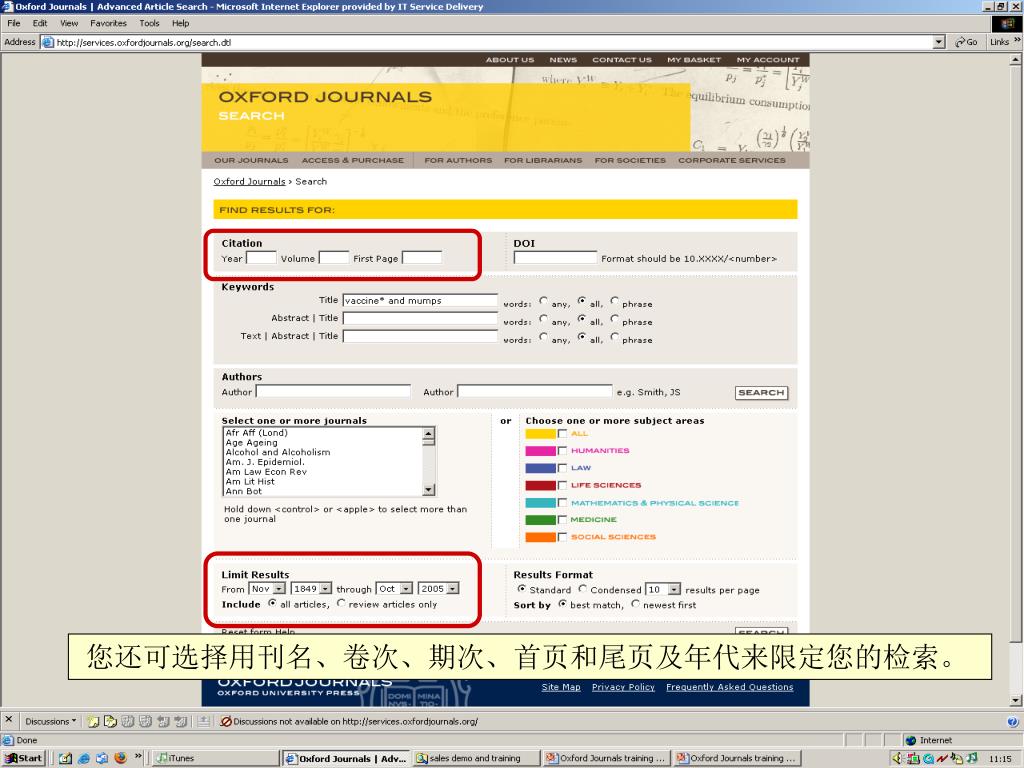Launch Outlook Express from quick launch
This screenshot has height=768, width=1024.
[102, 758]
